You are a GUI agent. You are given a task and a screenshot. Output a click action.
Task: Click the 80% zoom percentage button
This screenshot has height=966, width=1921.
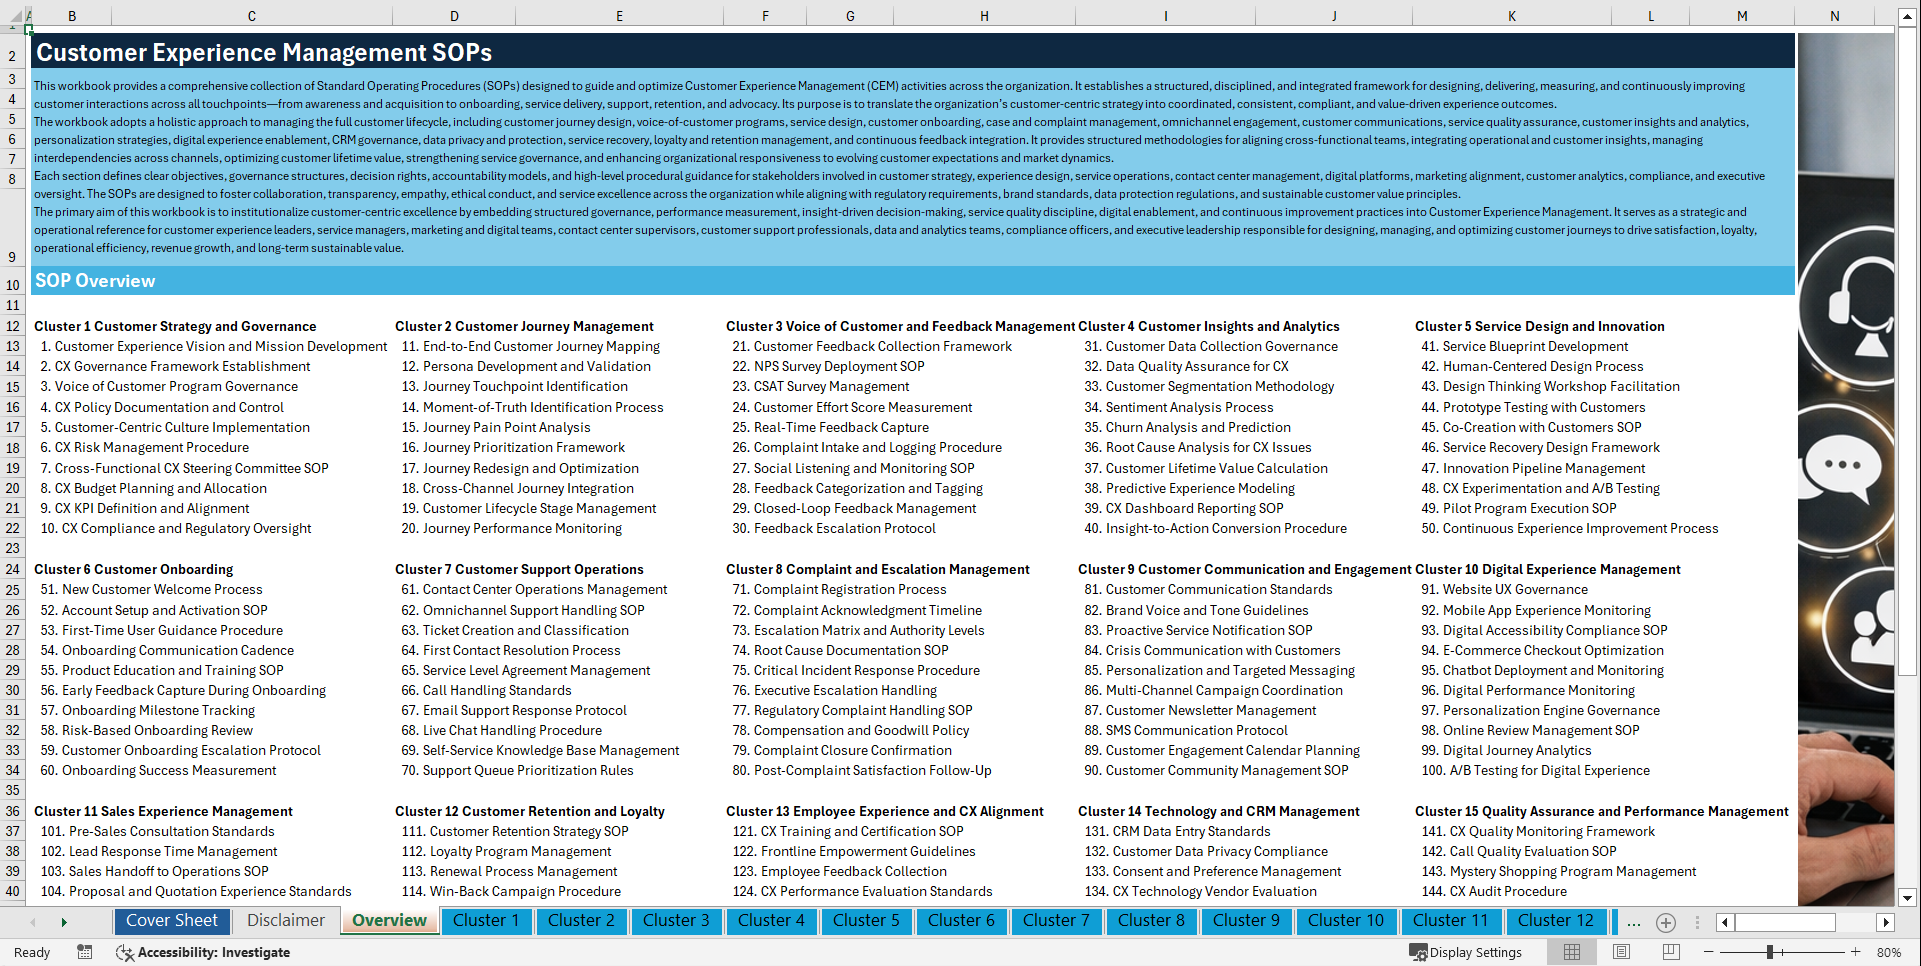pyautogui.click(x=1889, y=952)
